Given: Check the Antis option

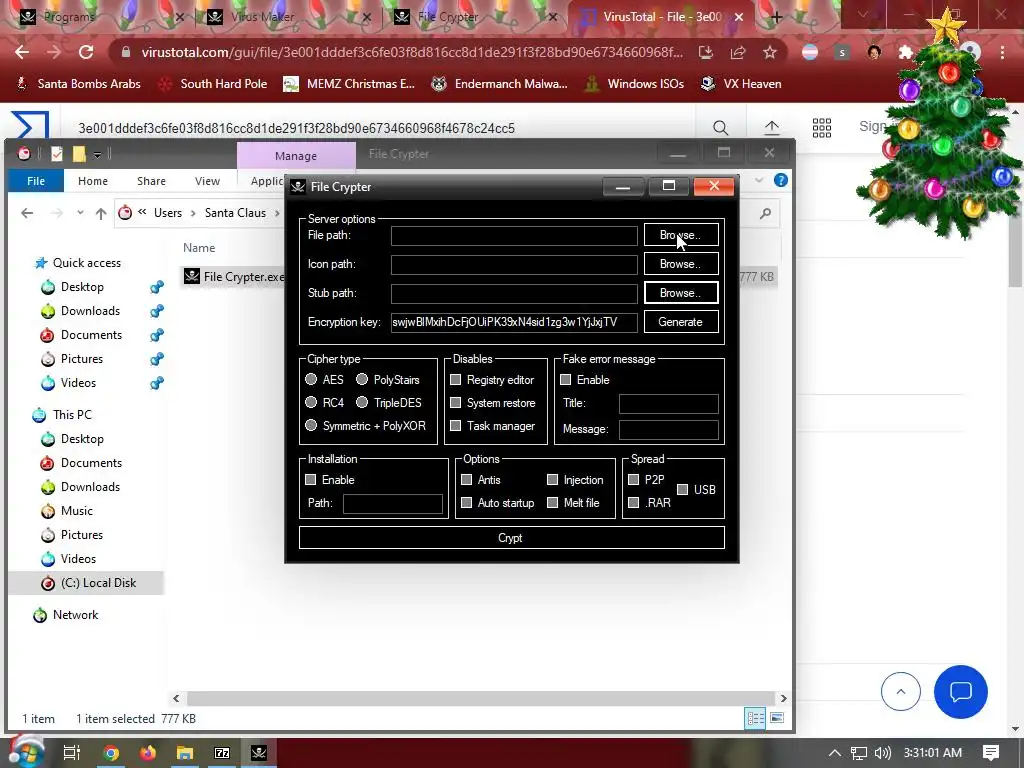Looking at the screenshot, I should click(466, 479).
